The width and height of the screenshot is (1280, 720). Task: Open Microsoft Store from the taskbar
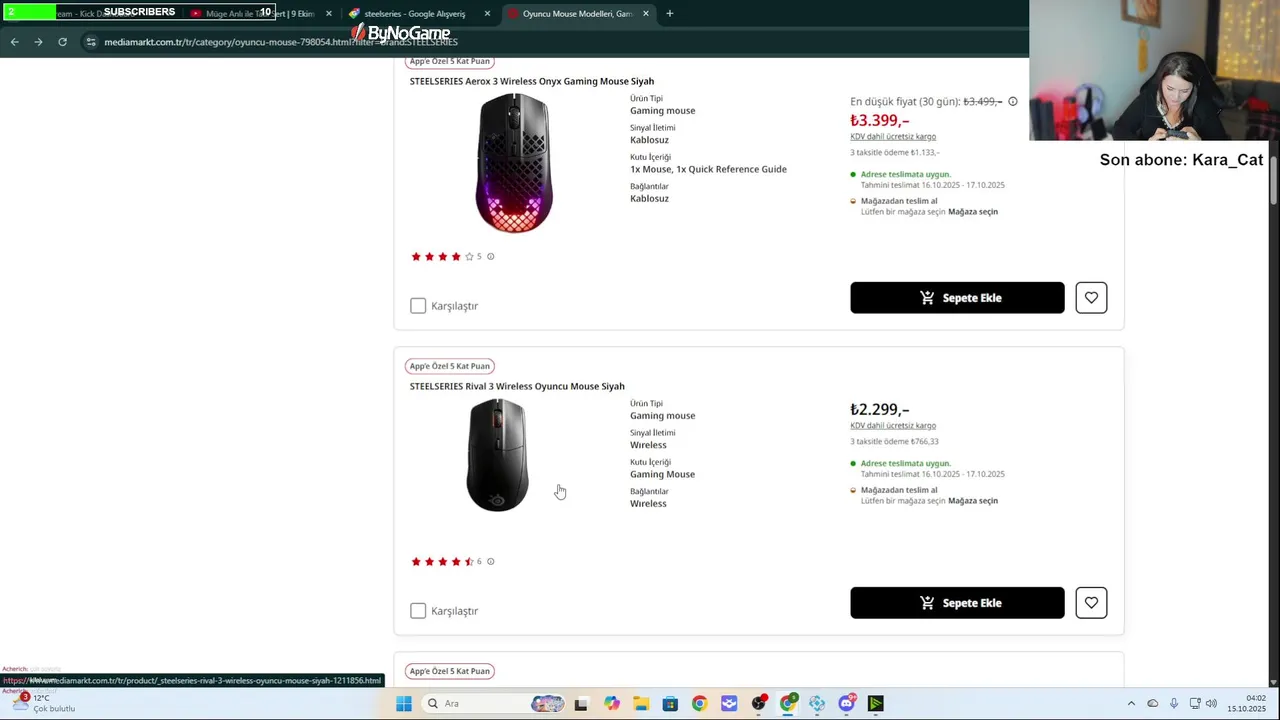[670, 704]
